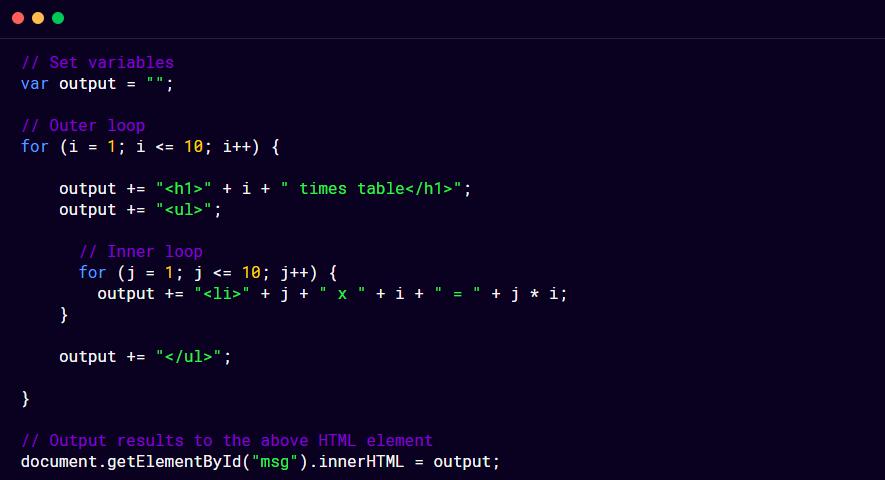The image size is (885, 480).
Task: Click the yellow minimize window dot
Action: [x=38, y=18]
